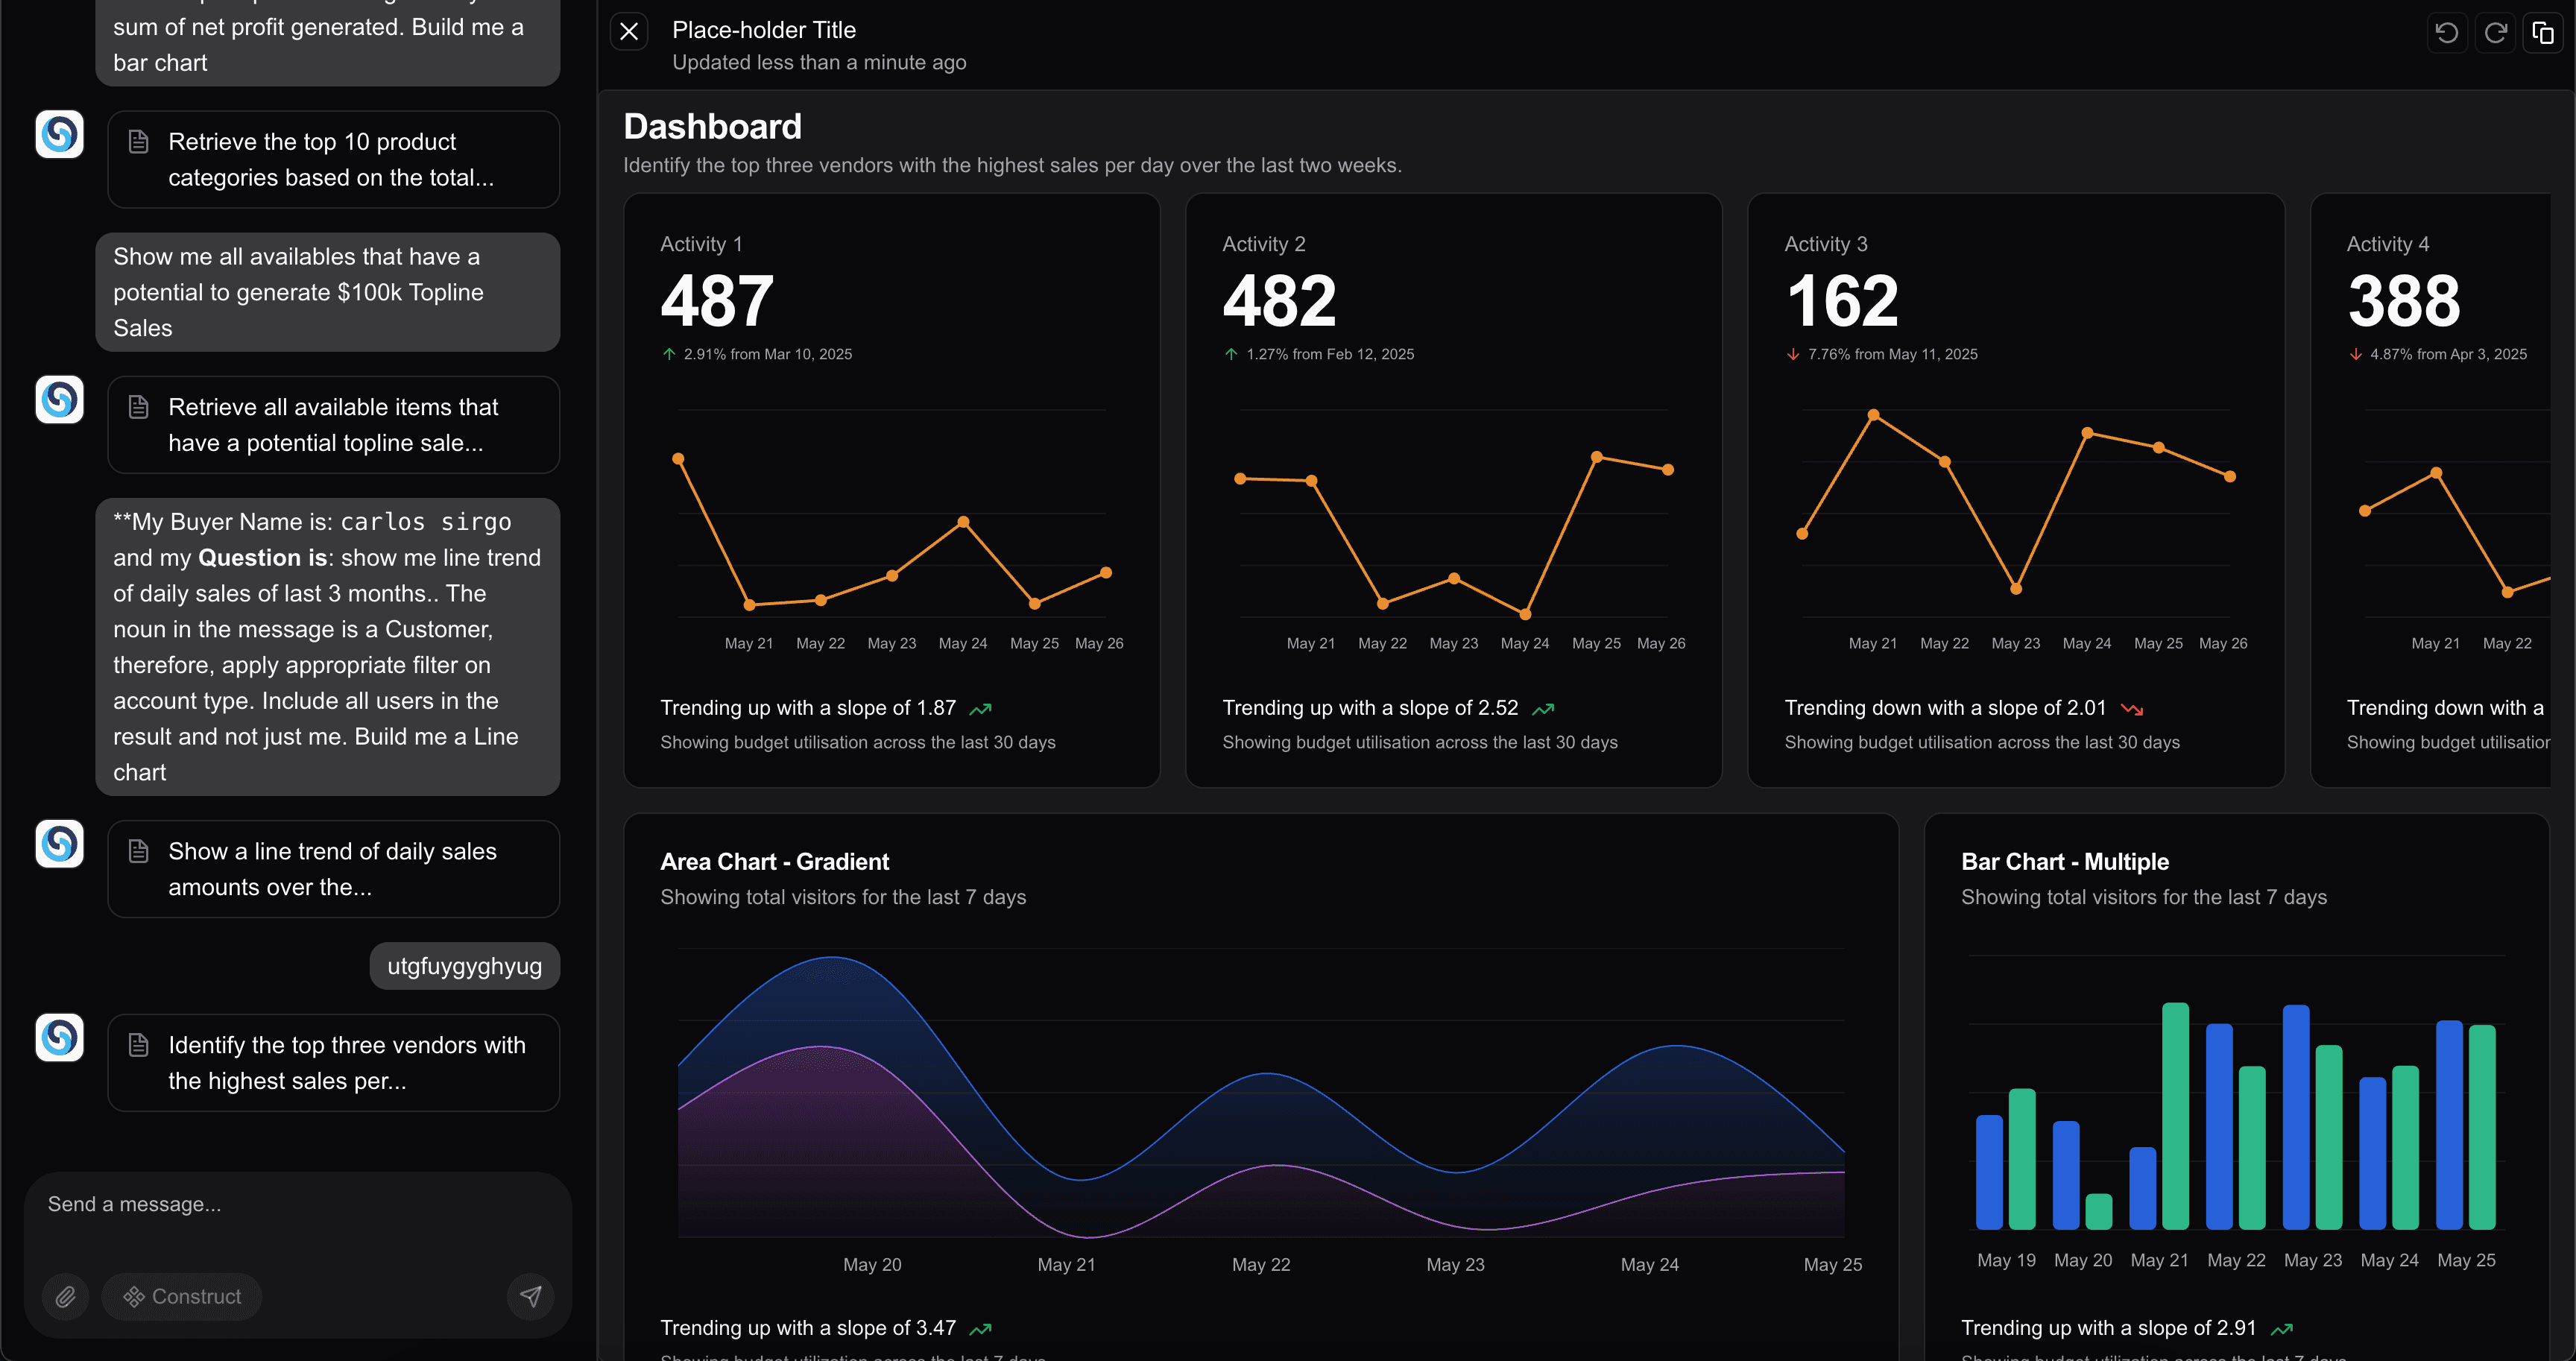Click the 'utgfuygyghyug' user message bubble
The width and height of the screenshot is (2576, 1361).
(x=465, y=966)
